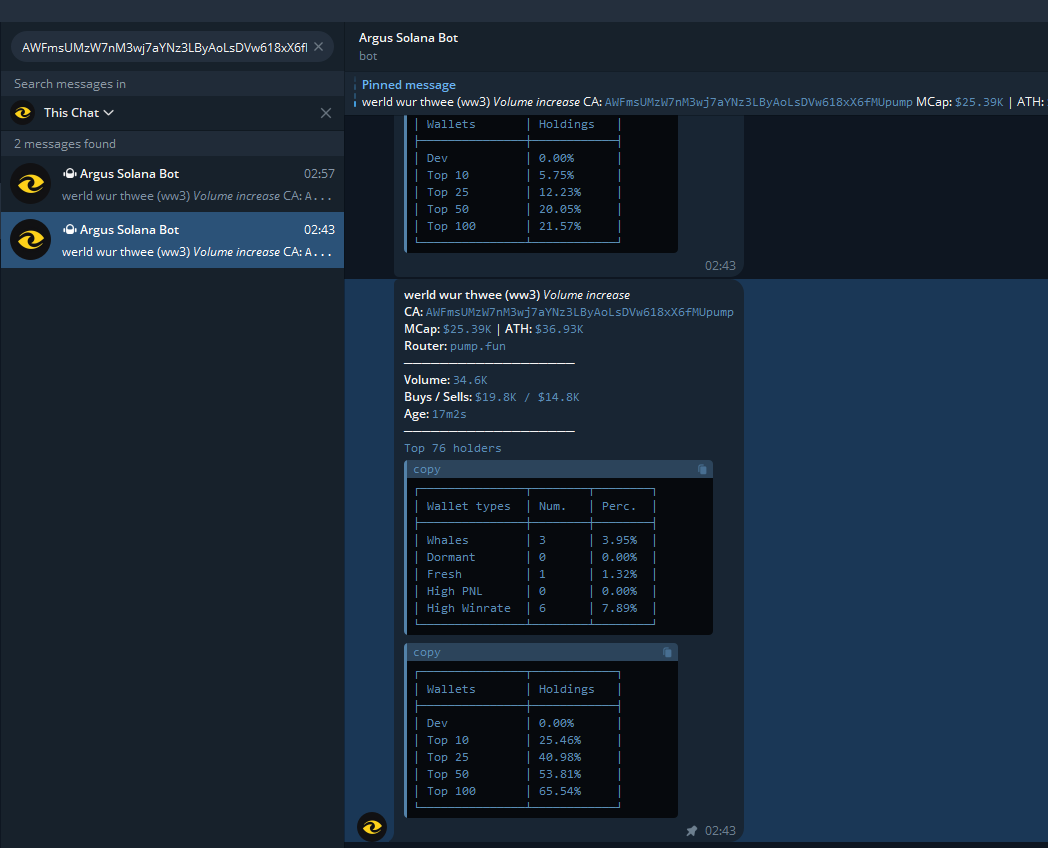Open the 02:43 Argus Solana Bot result
1048x848 pixels.
click(x=172, y=241)
